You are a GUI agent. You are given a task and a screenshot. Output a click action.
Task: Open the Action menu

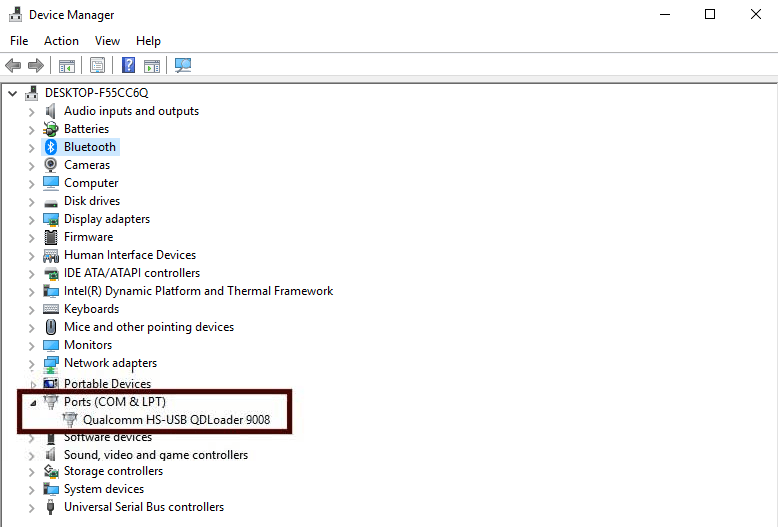coord(61,41)
